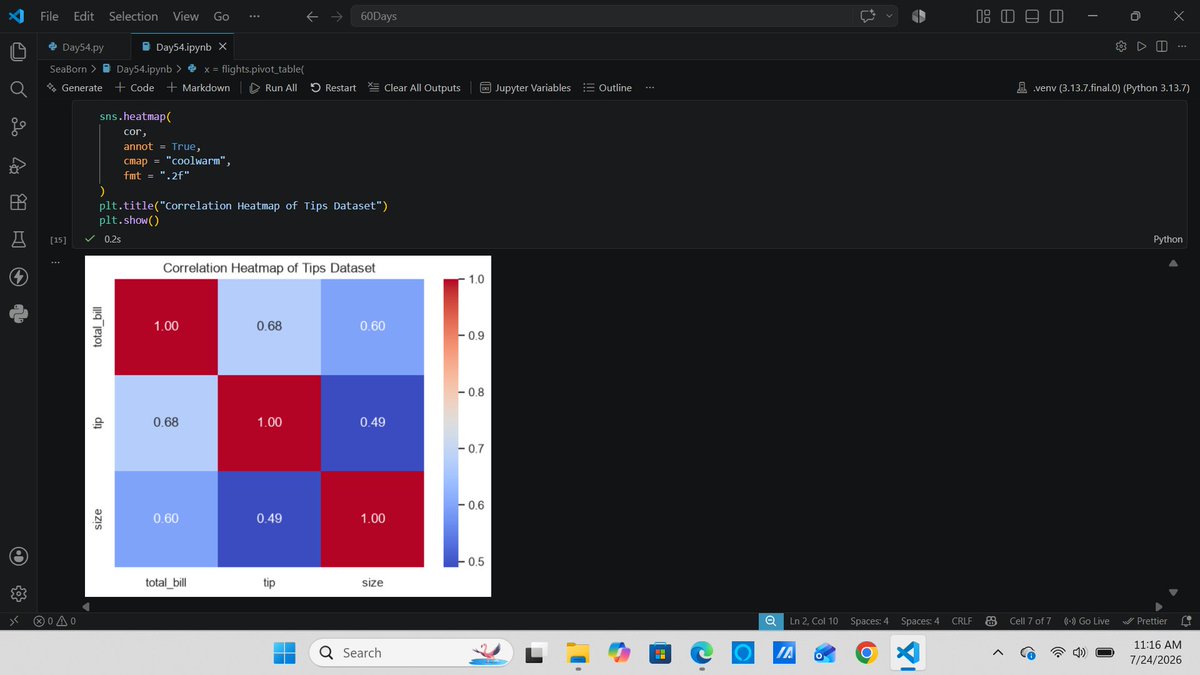Screen dimensions: 1200x675
Task: Go forward in navigation history
Action: tap(337, 16)
